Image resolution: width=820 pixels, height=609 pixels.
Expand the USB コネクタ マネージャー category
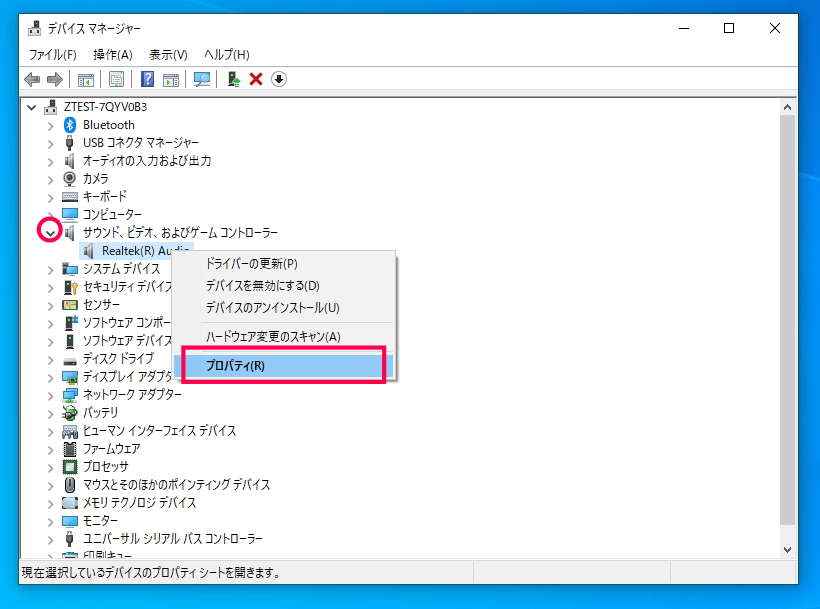50,144
